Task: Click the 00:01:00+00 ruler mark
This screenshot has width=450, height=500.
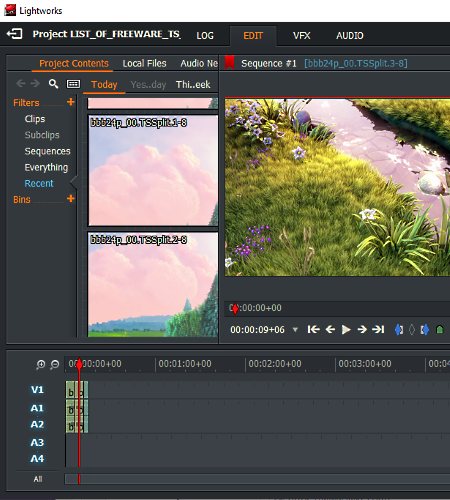Action: [185, 364]
